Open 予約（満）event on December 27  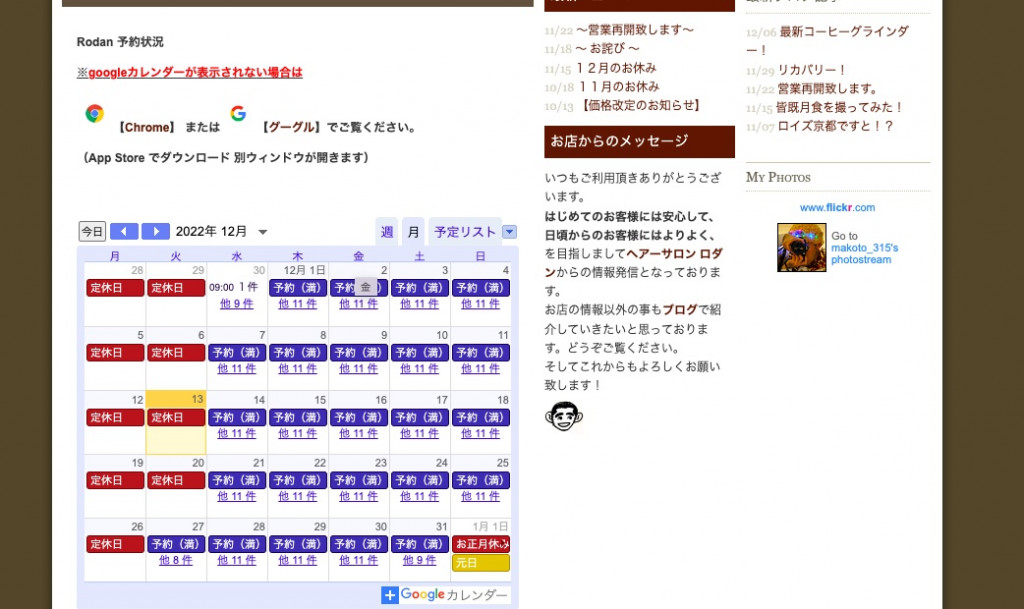tap(176, 544)
